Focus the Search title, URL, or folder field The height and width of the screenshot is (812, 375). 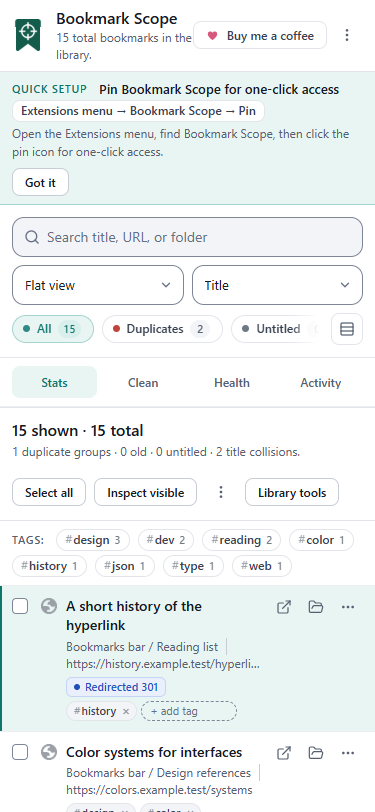point(188,237)
